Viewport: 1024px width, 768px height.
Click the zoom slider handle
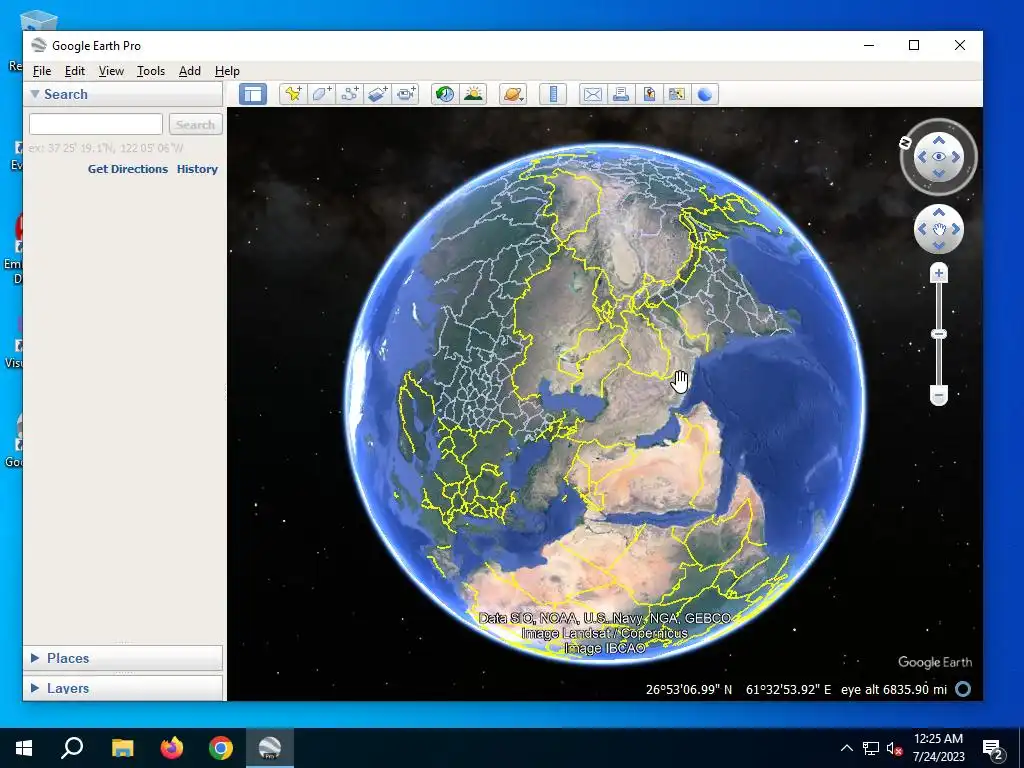(938, 334)
